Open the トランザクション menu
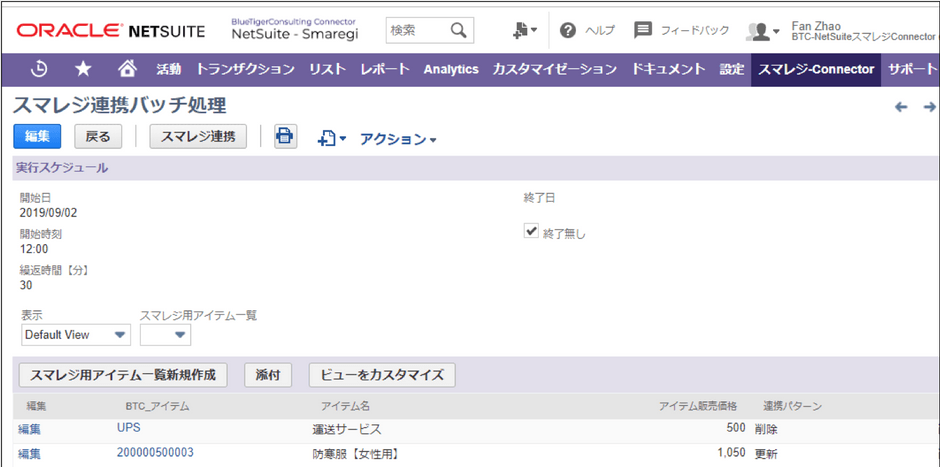 pos(246,70)
